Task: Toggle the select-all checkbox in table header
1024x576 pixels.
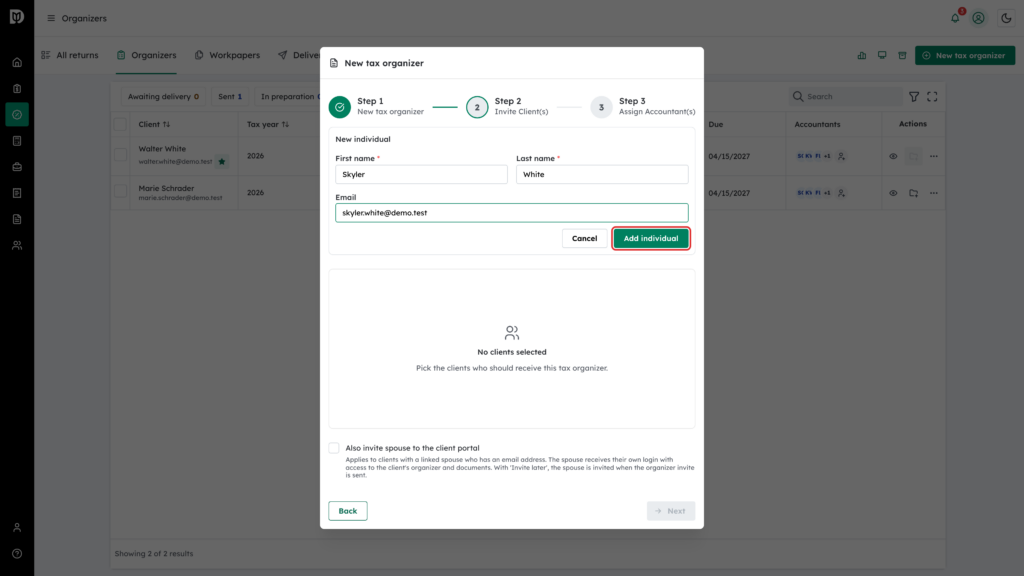Action: point(120,124)
